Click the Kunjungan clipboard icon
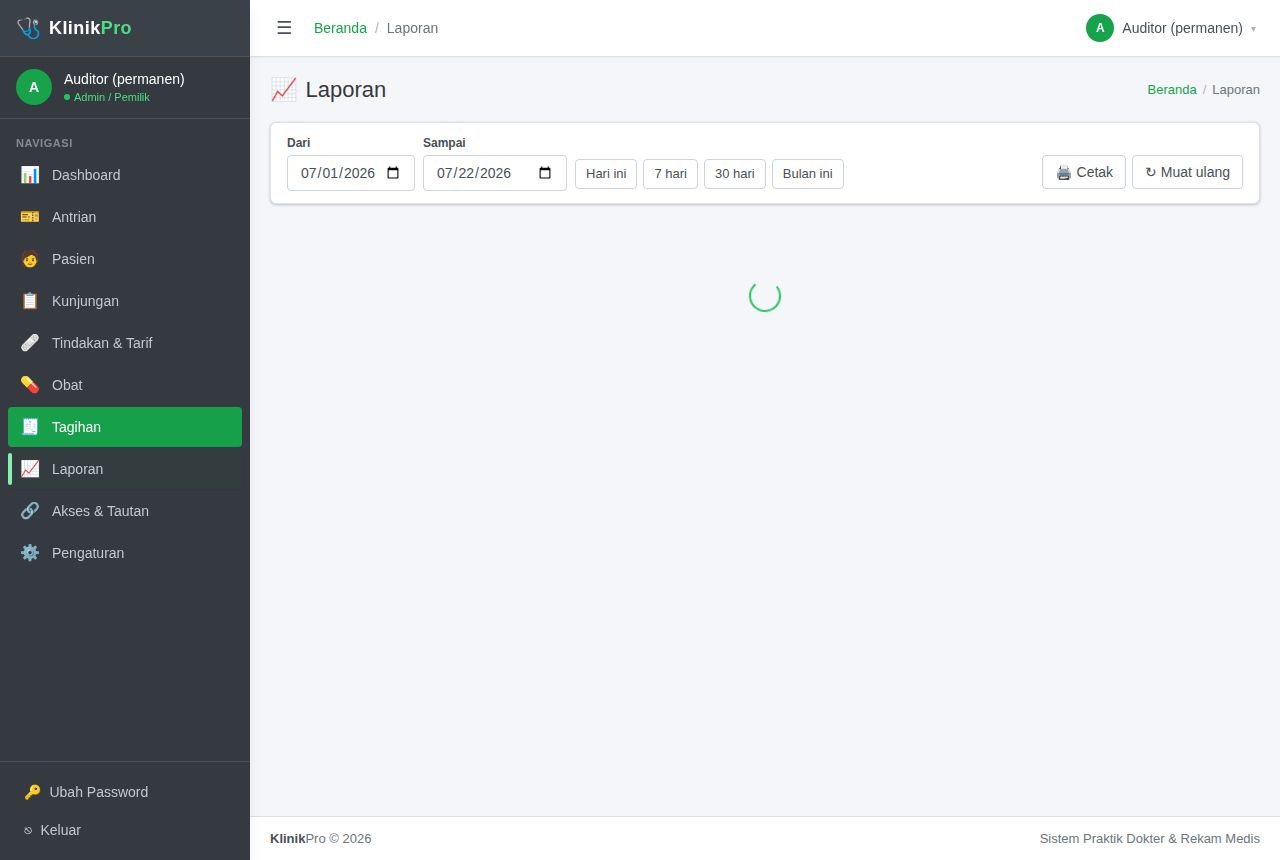 30,301
